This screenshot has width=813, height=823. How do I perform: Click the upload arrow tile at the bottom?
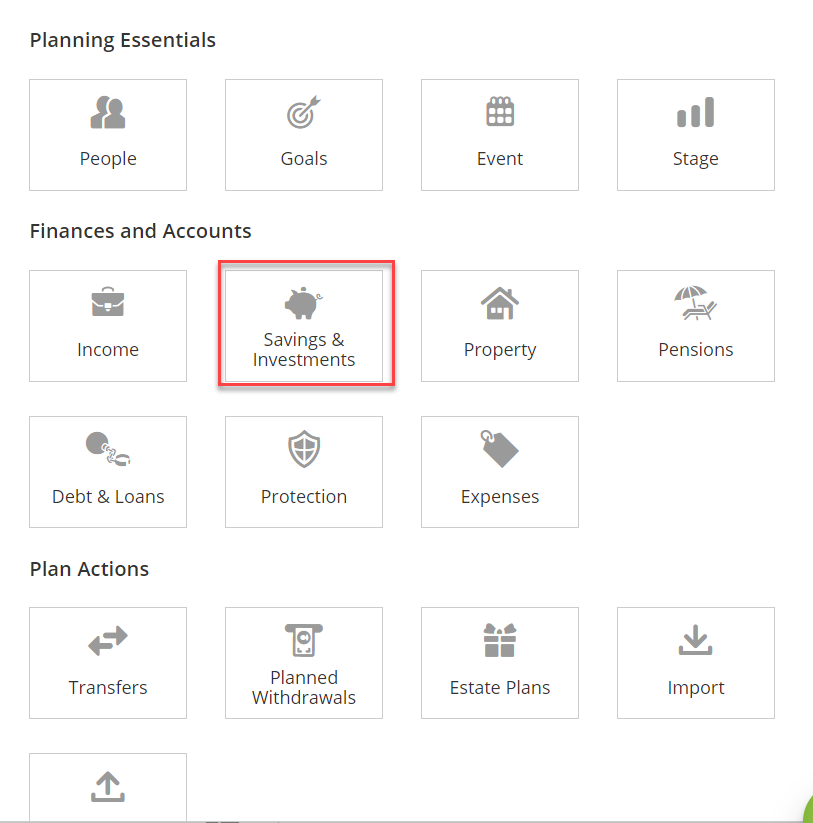click(x=108, y=787)
